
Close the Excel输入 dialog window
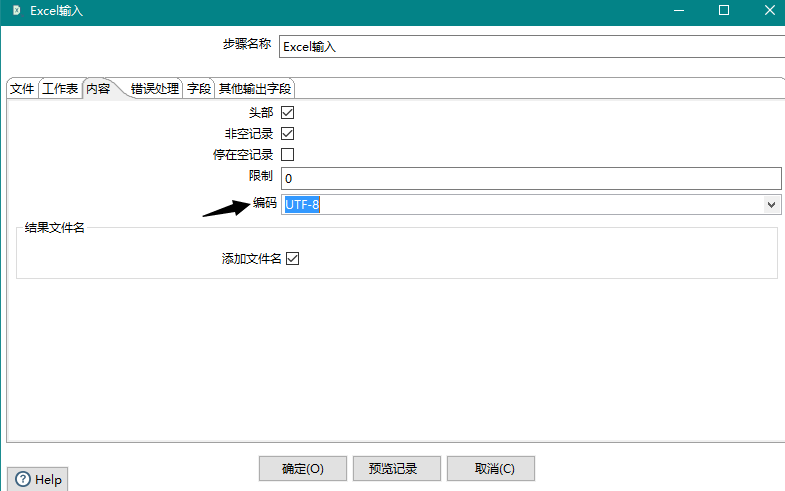pyautogui.click(x=770, y=11)
